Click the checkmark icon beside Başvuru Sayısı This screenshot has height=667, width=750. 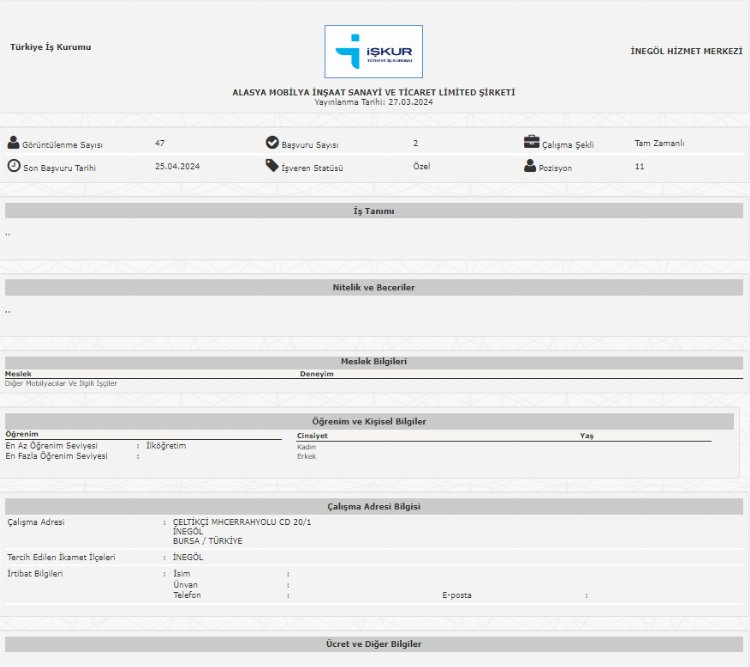pyautogui.click(x=272, y=143)
